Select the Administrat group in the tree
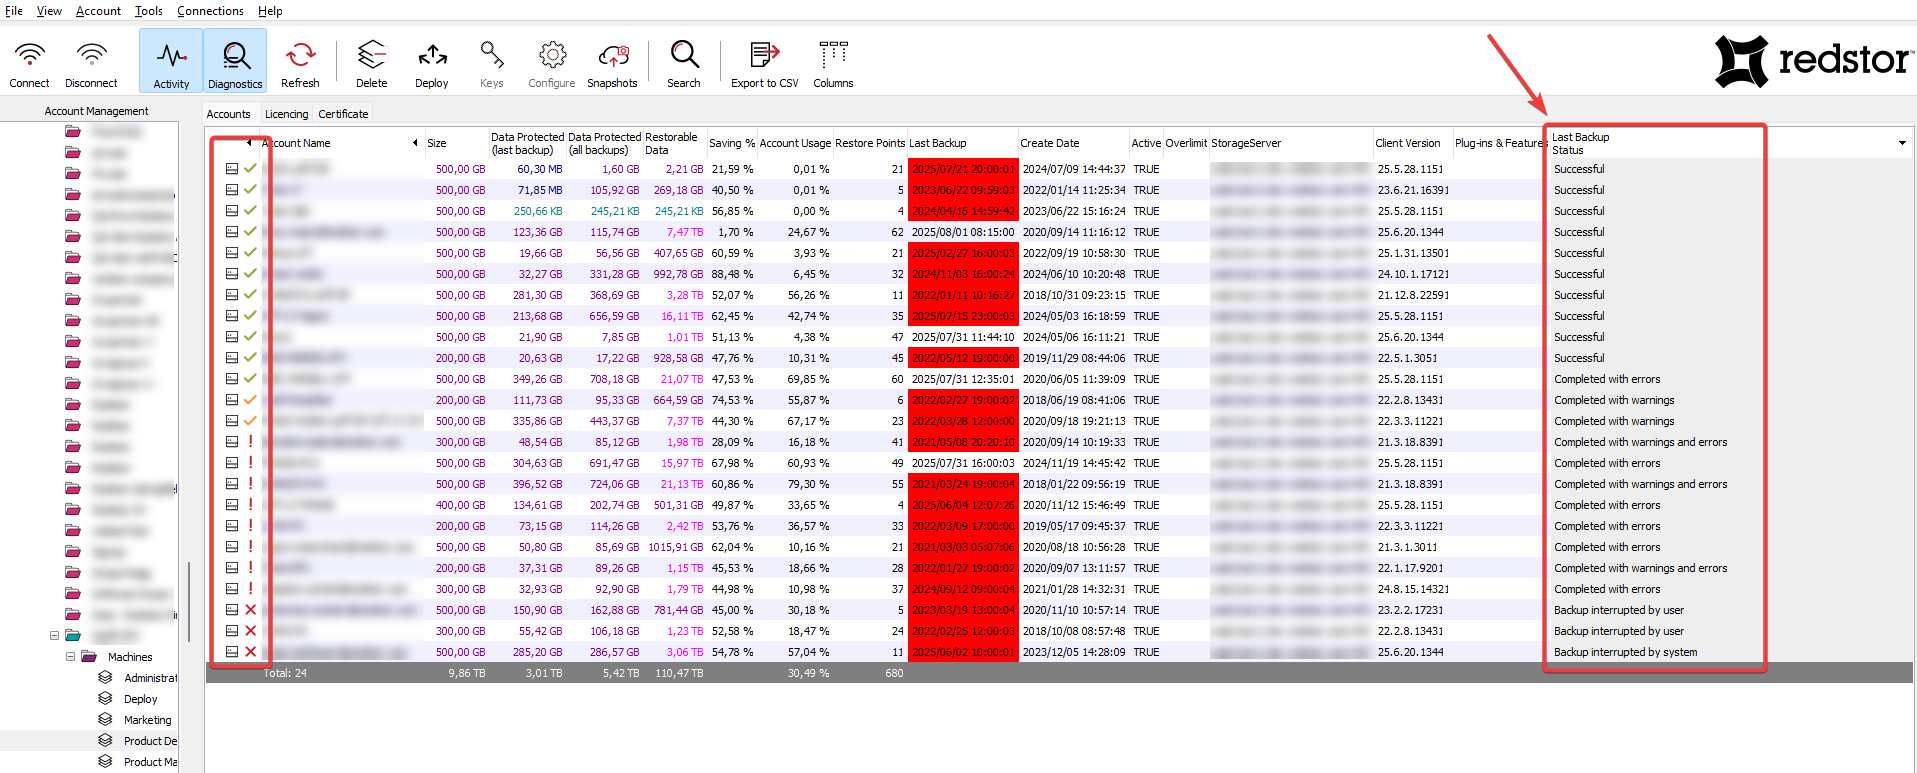1917x773 pixels. point(150,678)
